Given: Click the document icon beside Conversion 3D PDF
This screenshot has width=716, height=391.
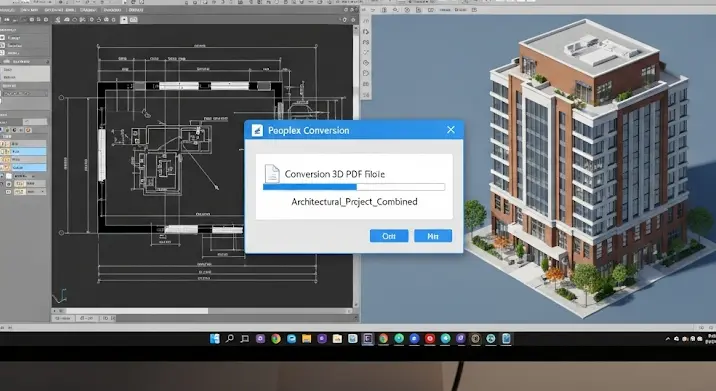Looking at the screenshot, I should click(x=272, y=174).
